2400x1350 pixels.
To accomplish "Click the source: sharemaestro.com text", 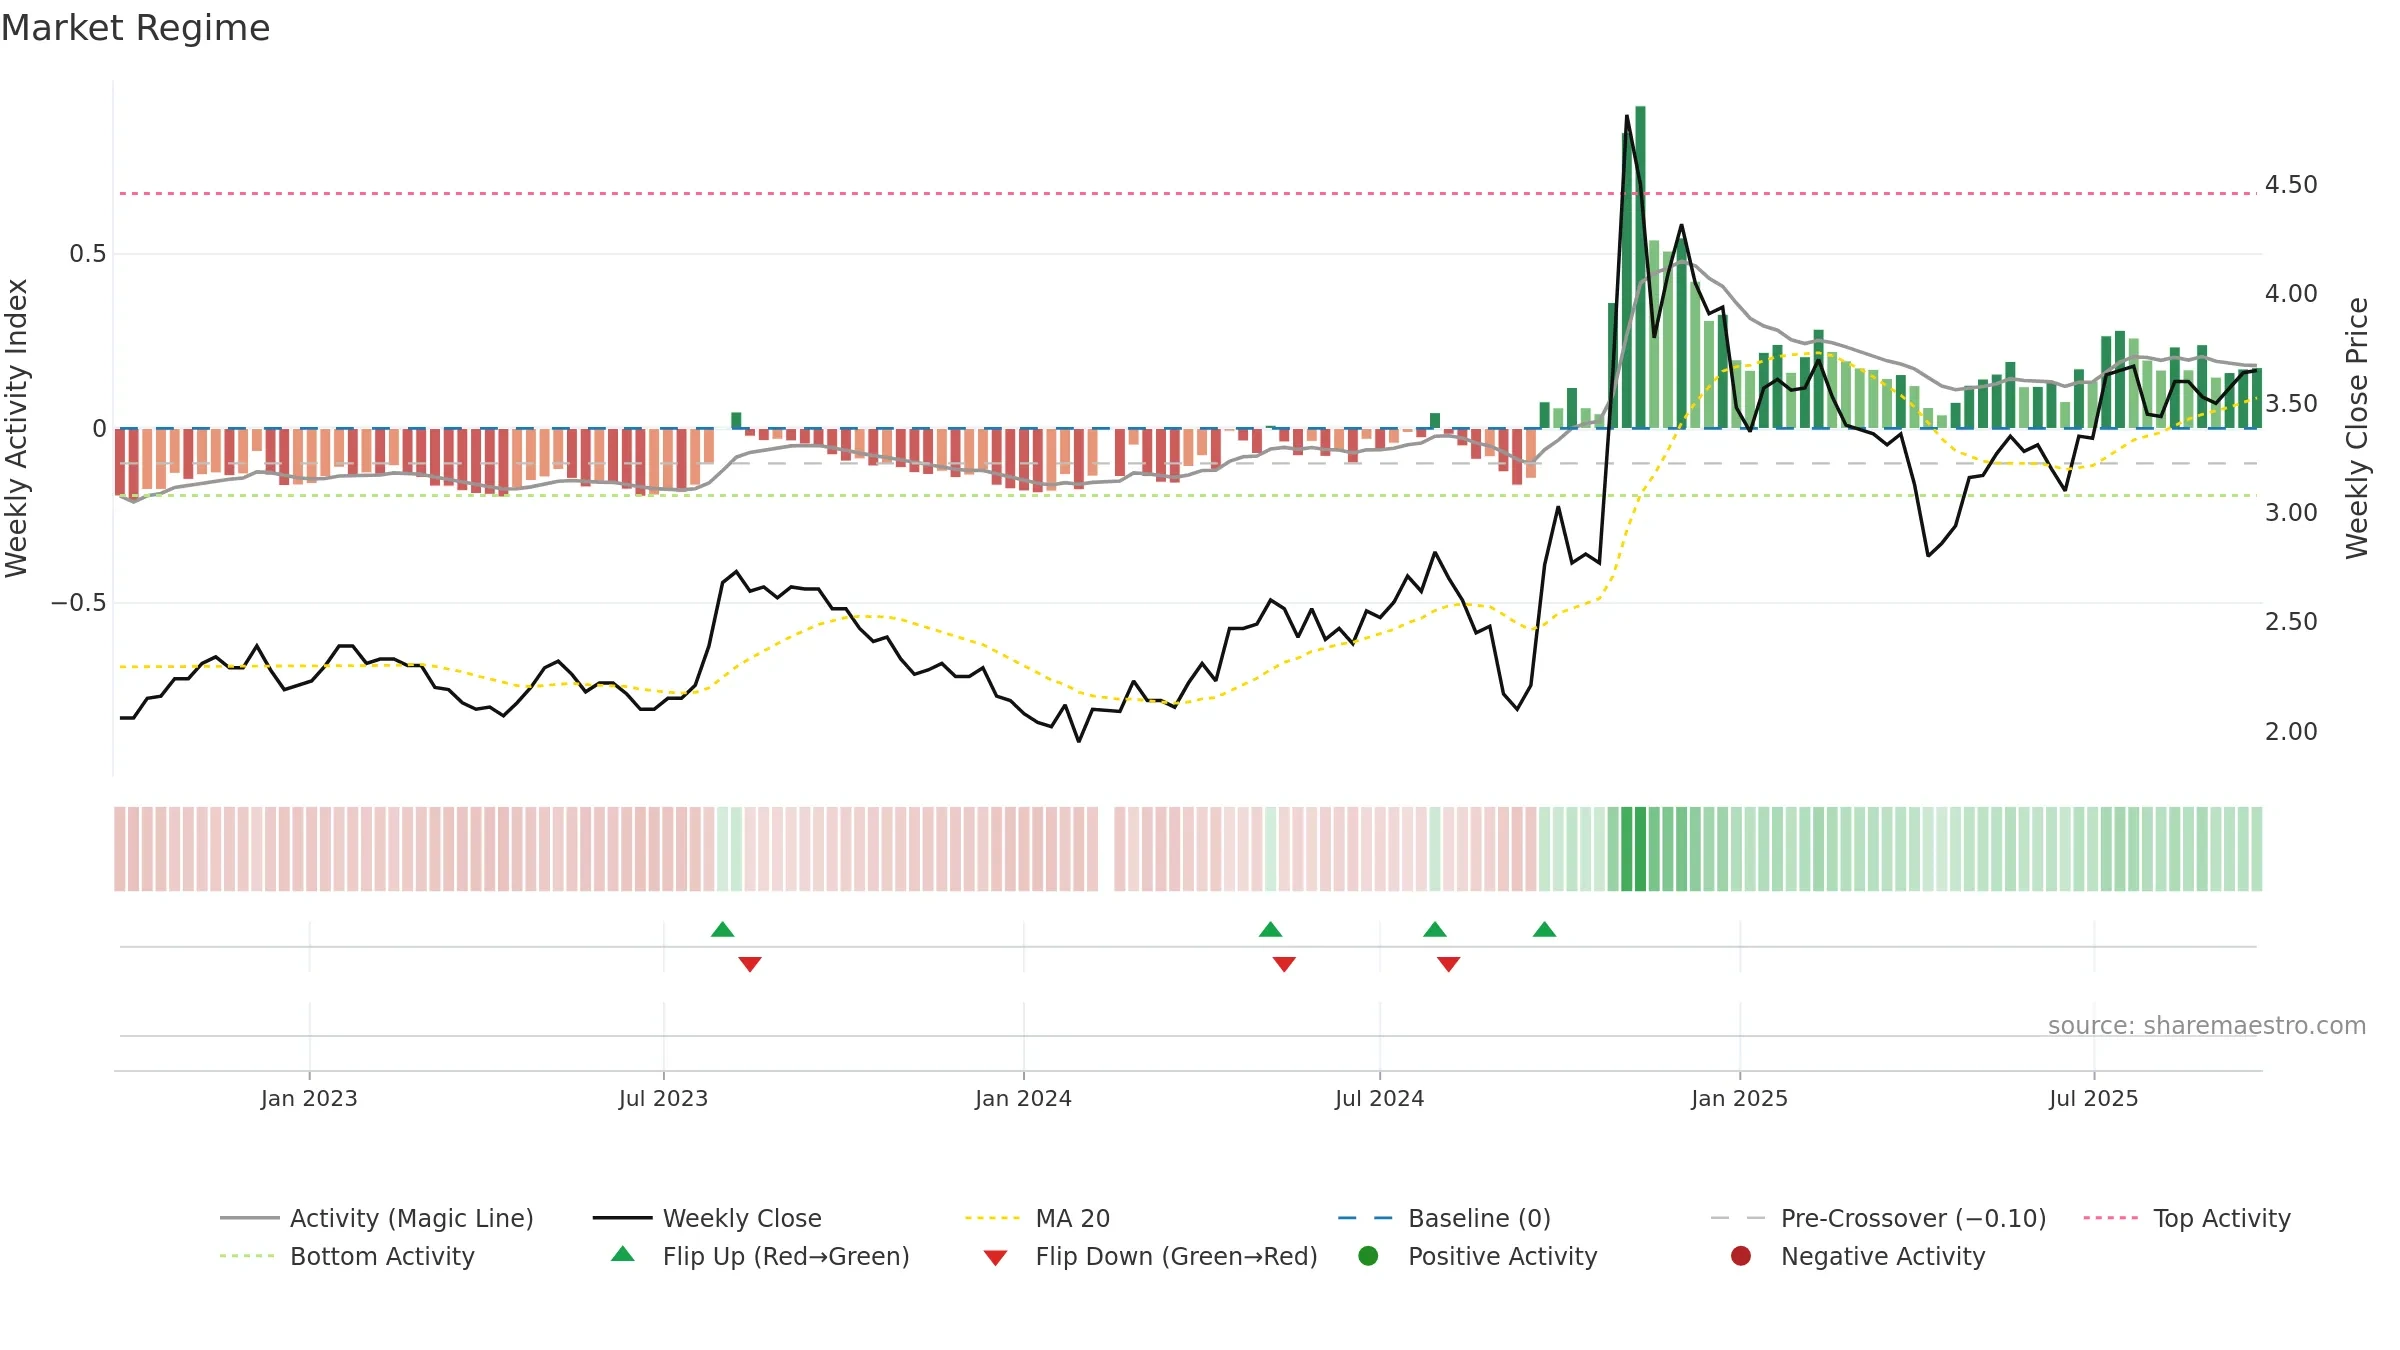I will coord(2207,1025).
